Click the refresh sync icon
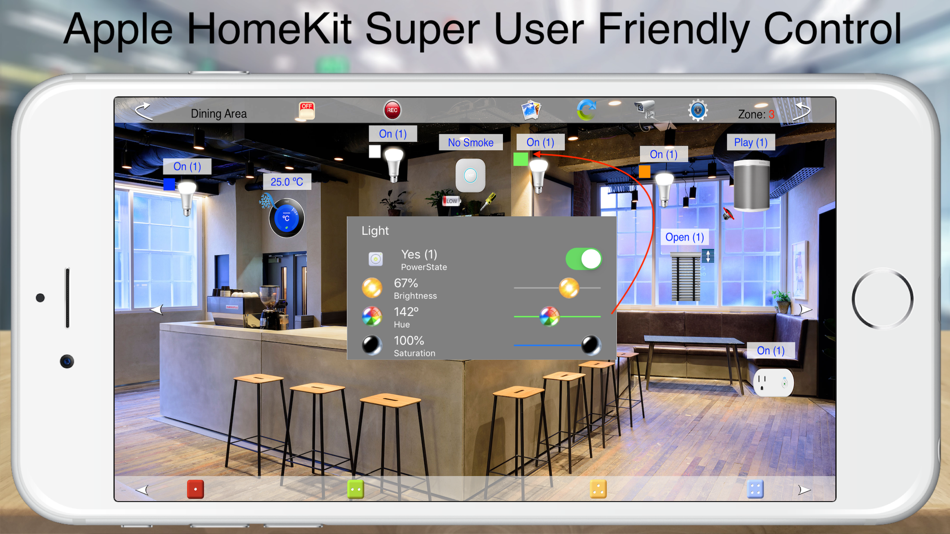This screenshot has height=534, width=950. pyautogui.click(x=586, y=110)
